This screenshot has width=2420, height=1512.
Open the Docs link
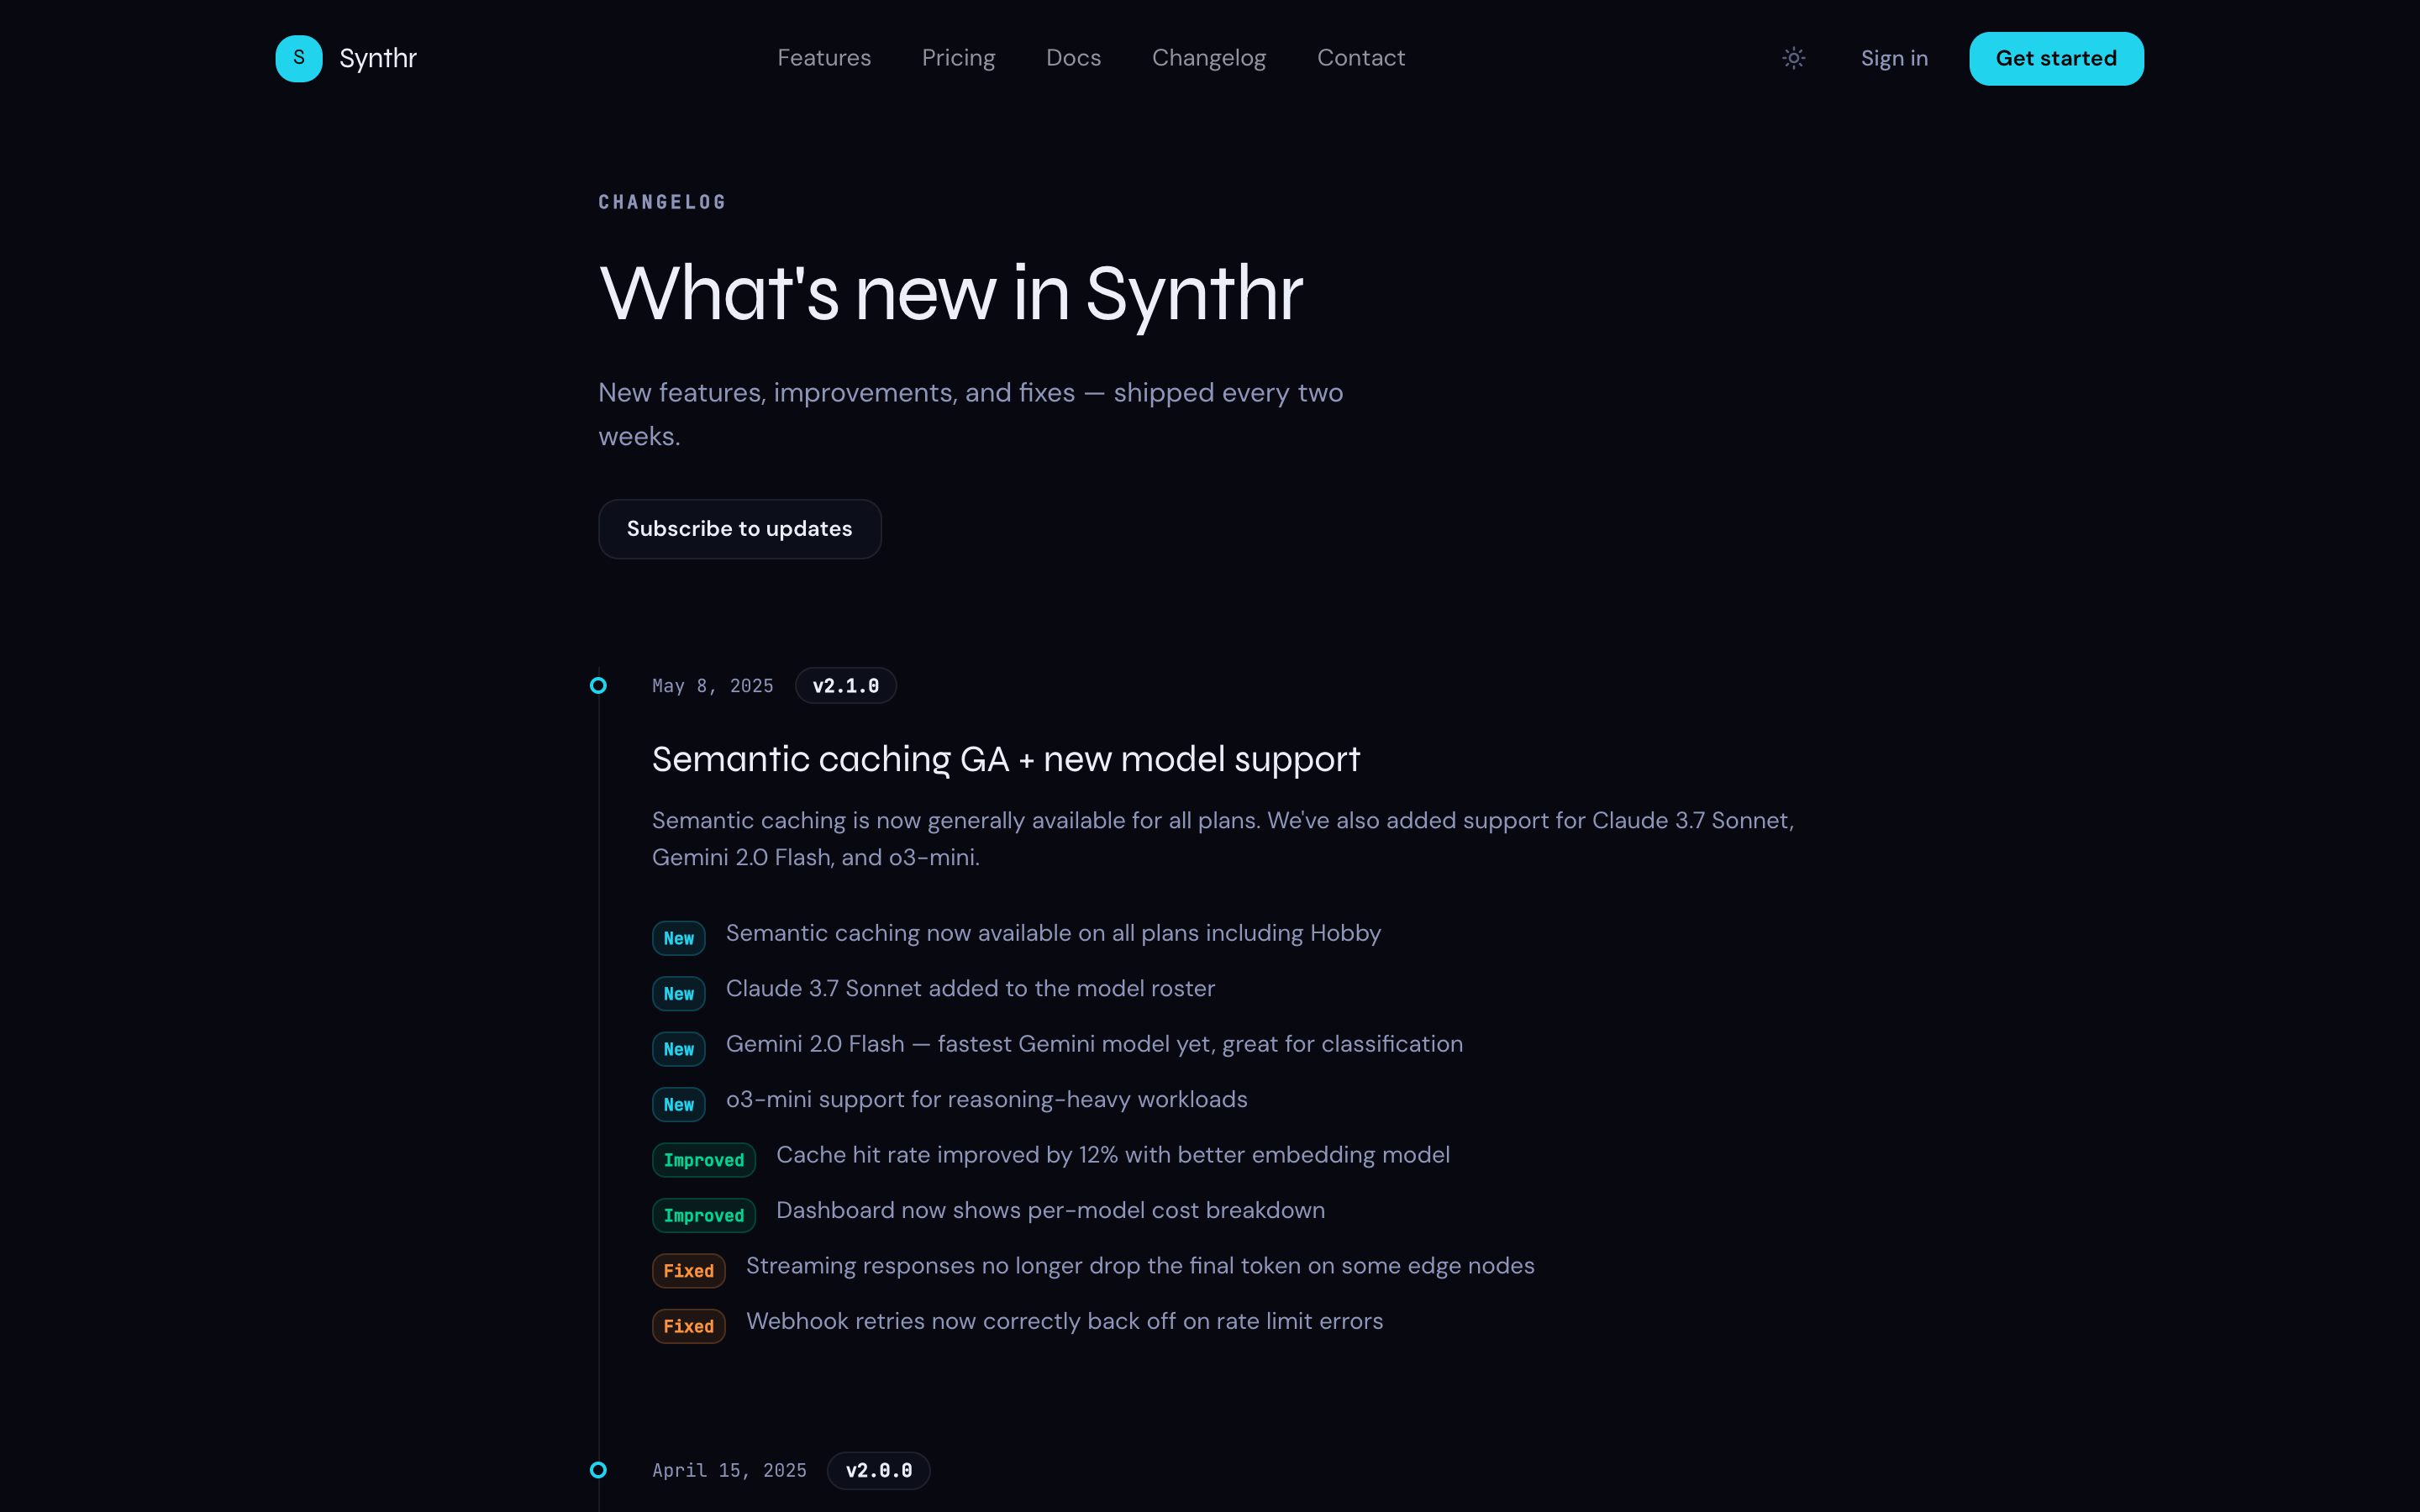1073,58
